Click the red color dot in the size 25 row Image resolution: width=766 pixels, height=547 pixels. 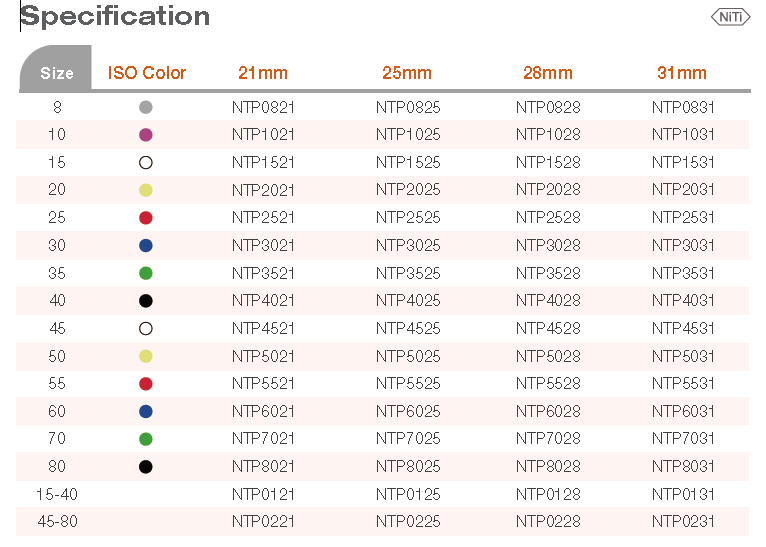[x=146, y=217]
